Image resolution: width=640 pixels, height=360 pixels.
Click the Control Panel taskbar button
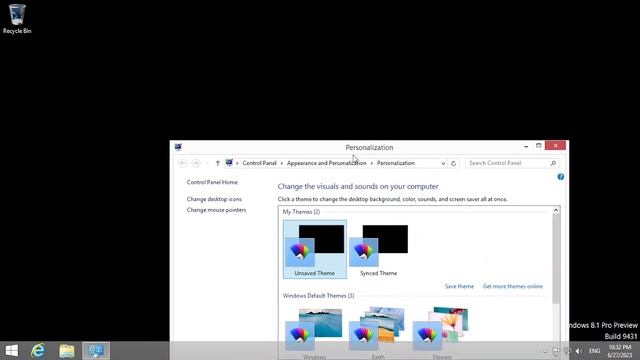96,351
